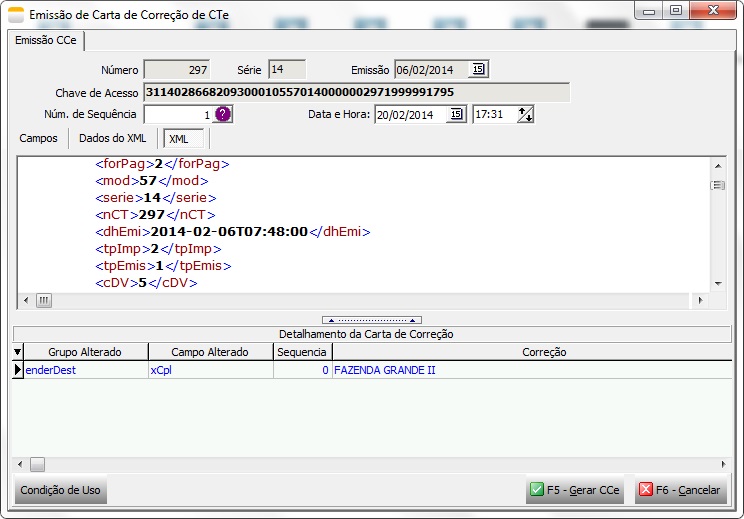Click the mod 57 XML line

click(x=151, y=181)
